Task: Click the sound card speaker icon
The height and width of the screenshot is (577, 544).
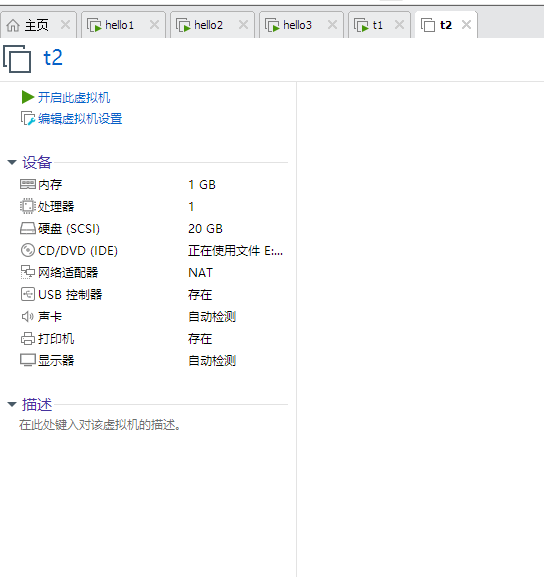Action: pos(28,316)
